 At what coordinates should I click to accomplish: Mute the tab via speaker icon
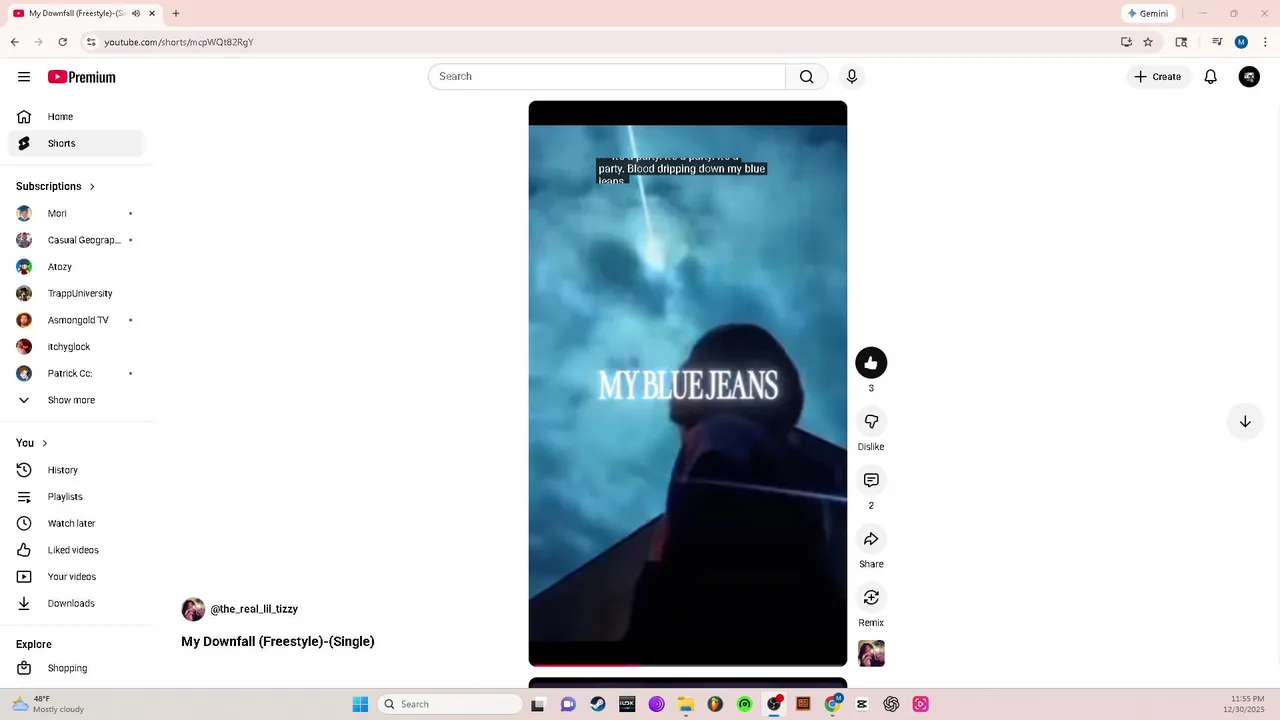(136, 14)
